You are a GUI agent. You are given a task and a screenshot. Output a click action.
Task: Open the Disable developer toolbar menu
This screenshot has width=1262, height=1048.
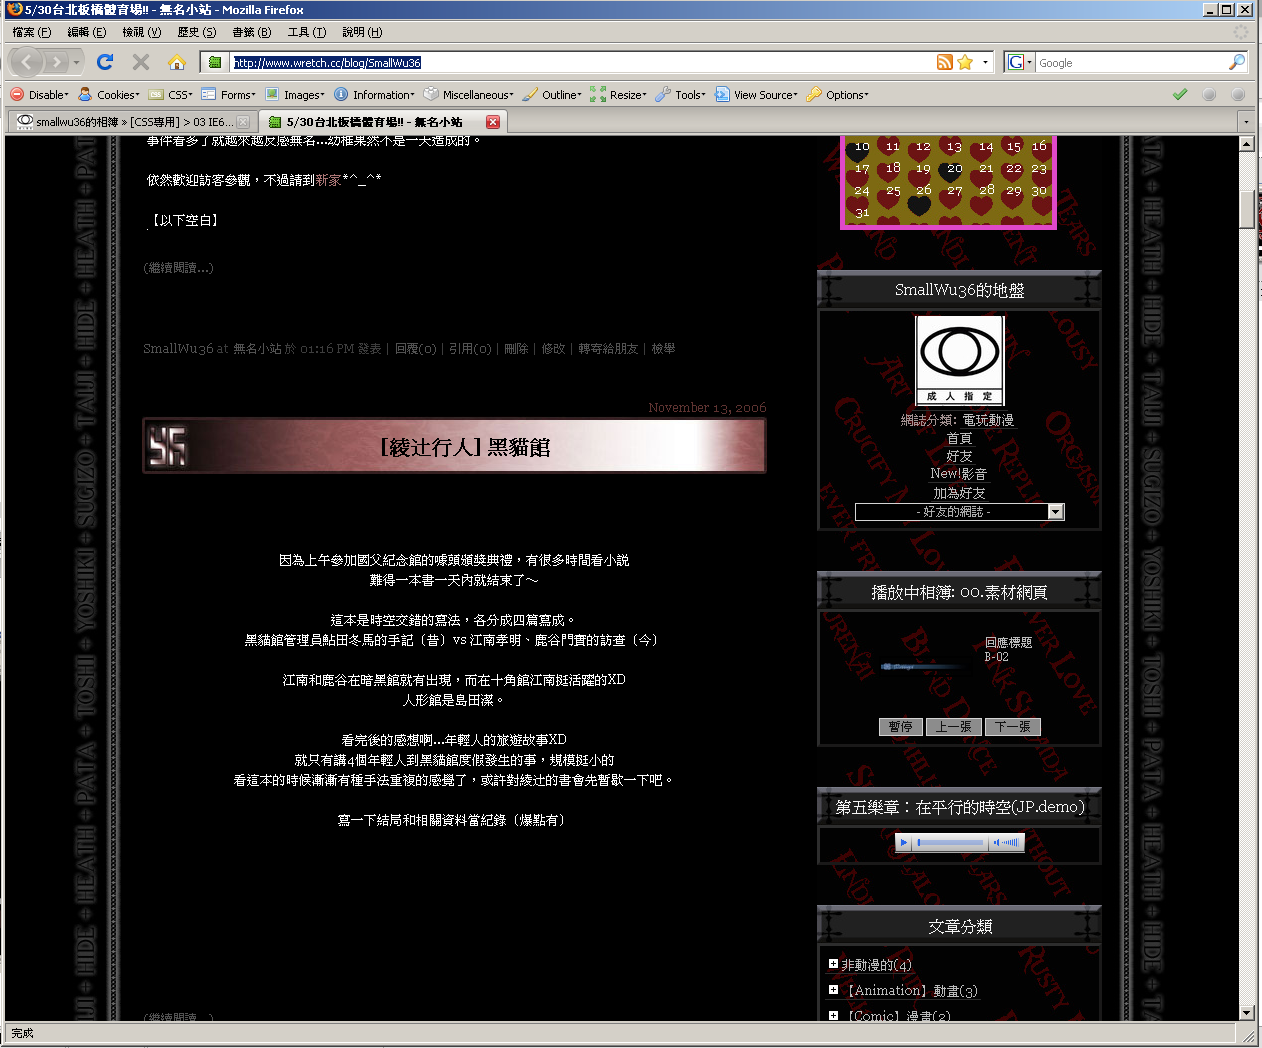(x=40, y=95)
